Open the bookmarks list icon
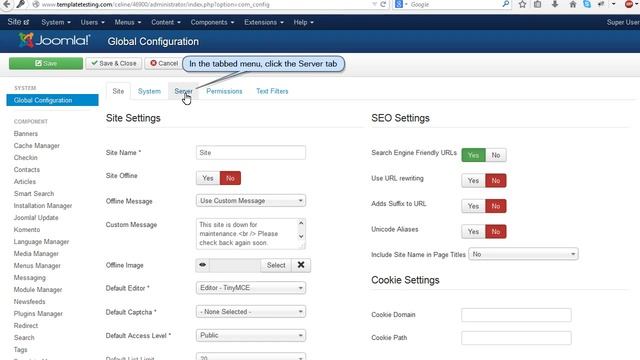The height and width of the screenshot is (360, 640). pyautogui.click(x=538, y=4)
